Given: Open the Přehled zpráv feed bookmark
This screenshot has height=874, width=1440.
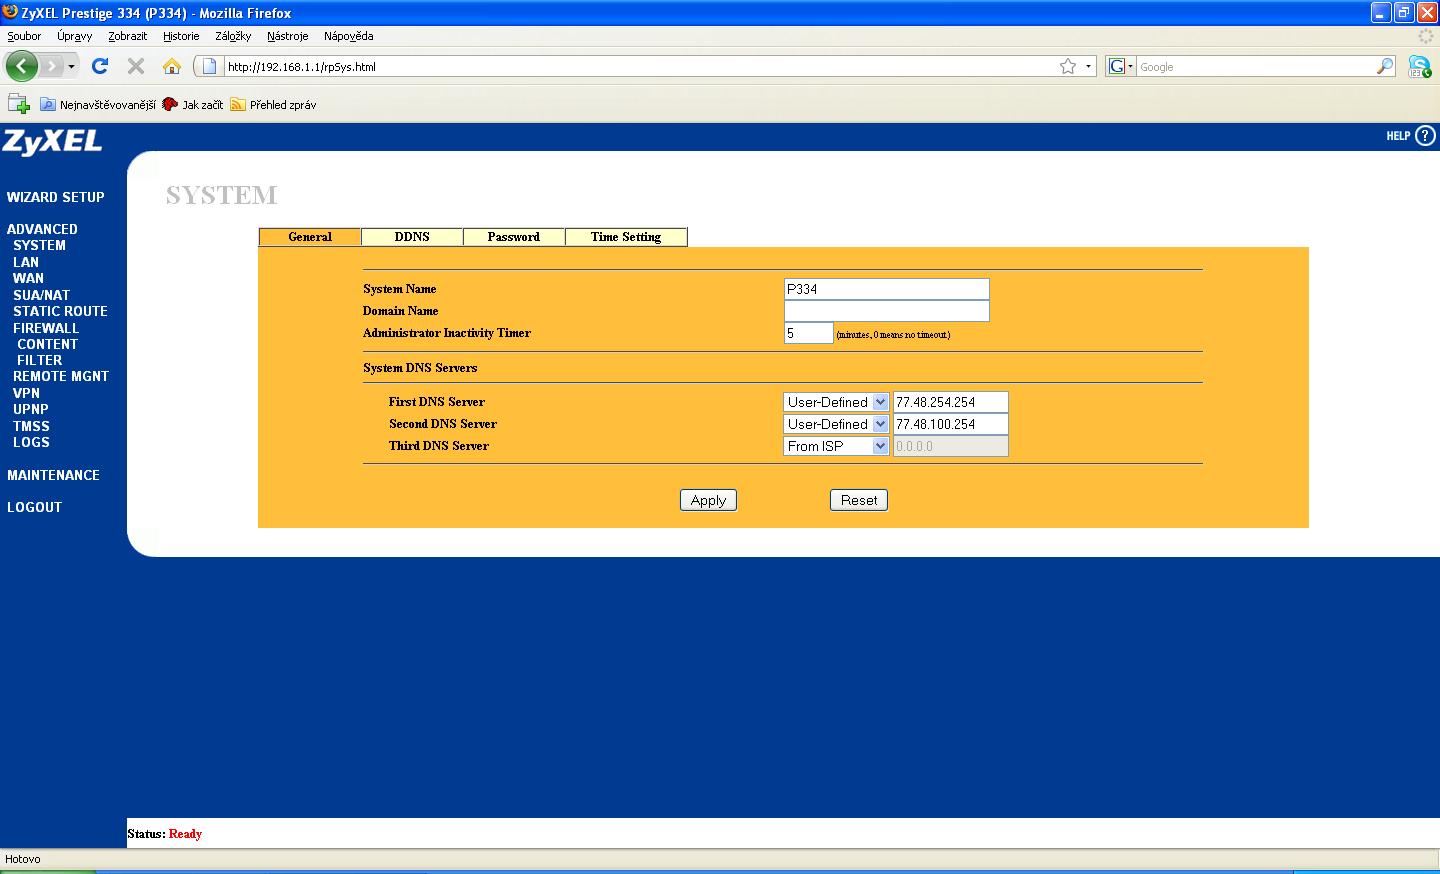Looking at the screenshot, I should [273, 104].
